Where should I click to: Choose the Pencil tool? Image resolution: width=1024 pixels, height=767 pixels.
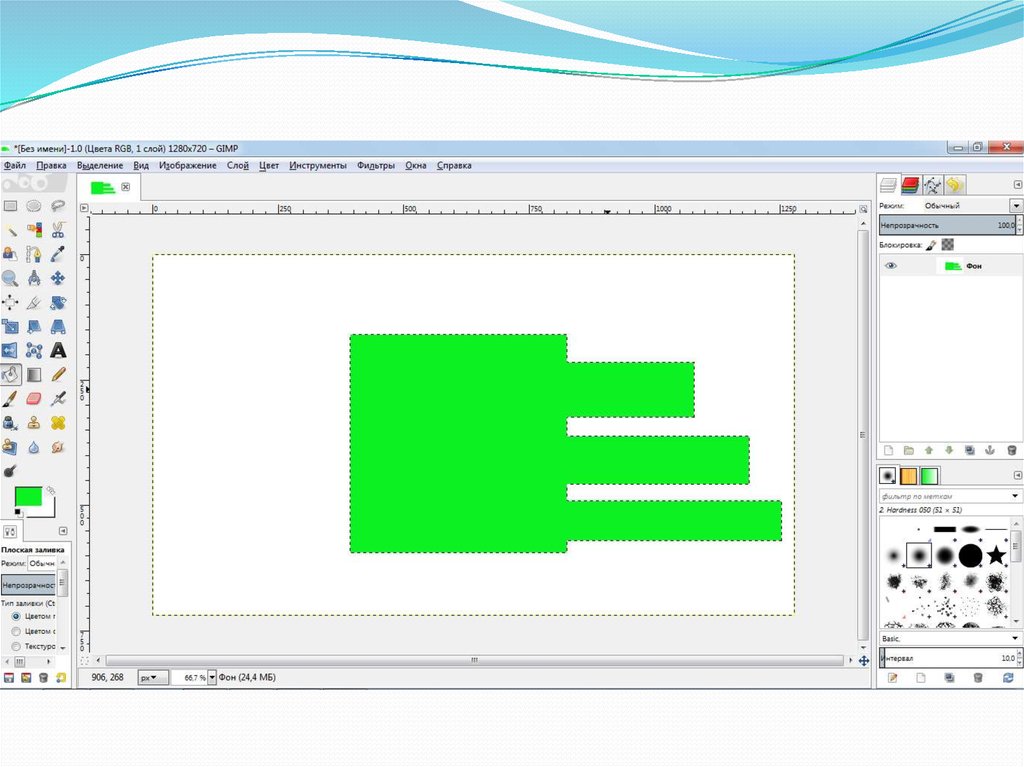[x=58, y=375]
